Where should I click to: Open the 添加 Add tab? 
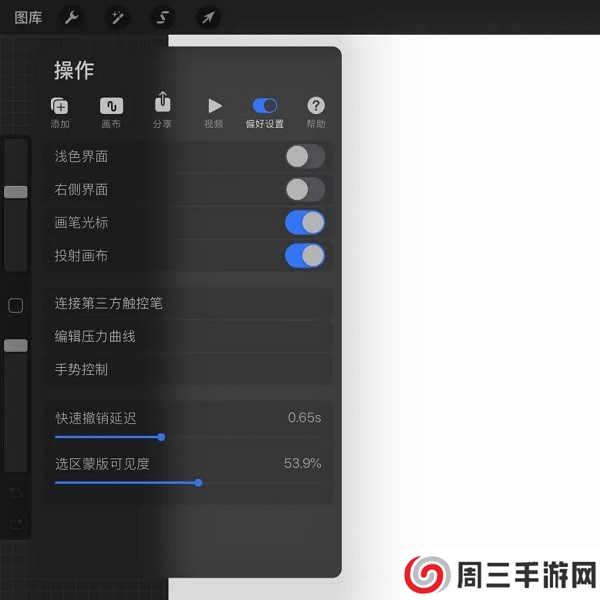60,112
